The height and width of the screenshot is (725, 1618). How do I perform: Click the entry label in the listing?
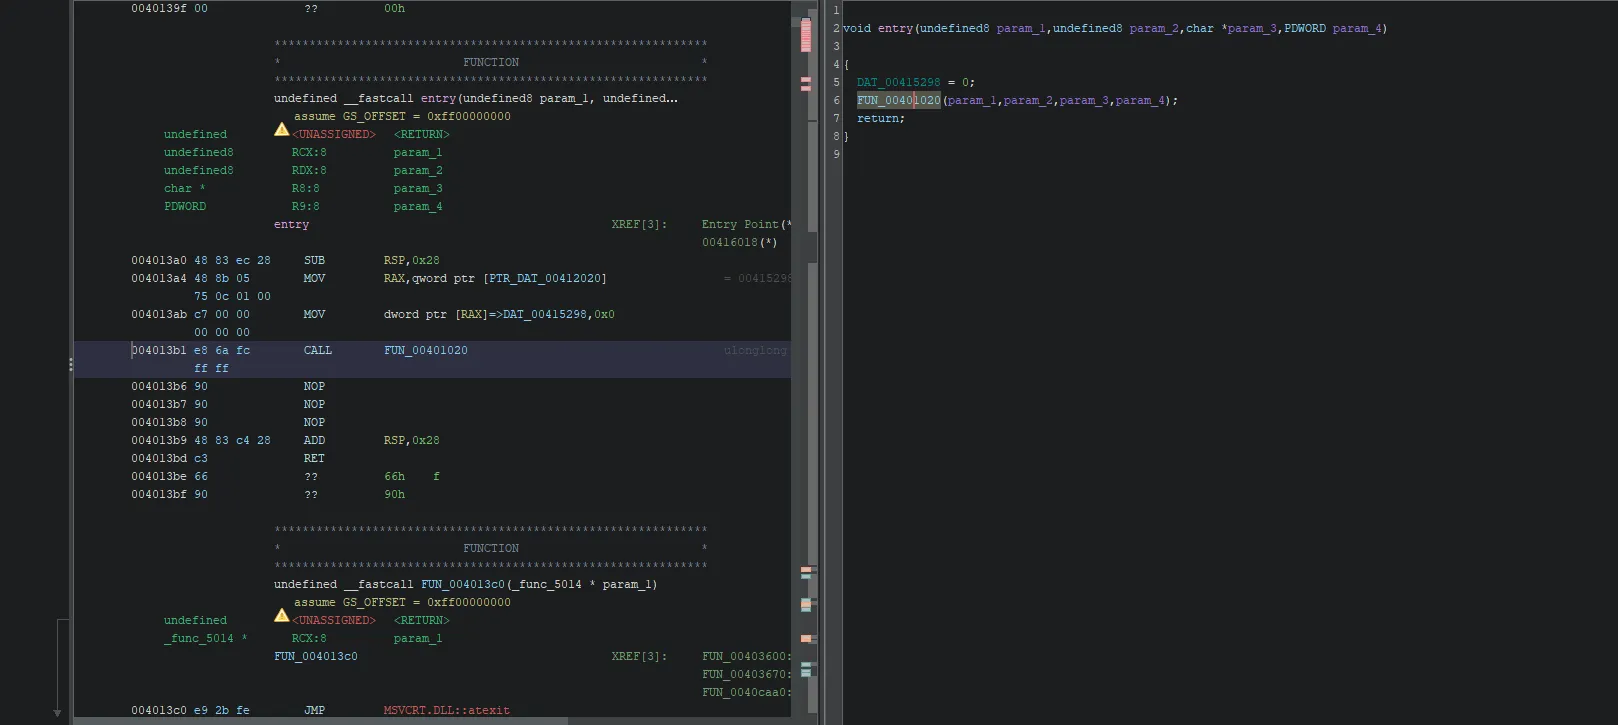click(x=291, y=225)
